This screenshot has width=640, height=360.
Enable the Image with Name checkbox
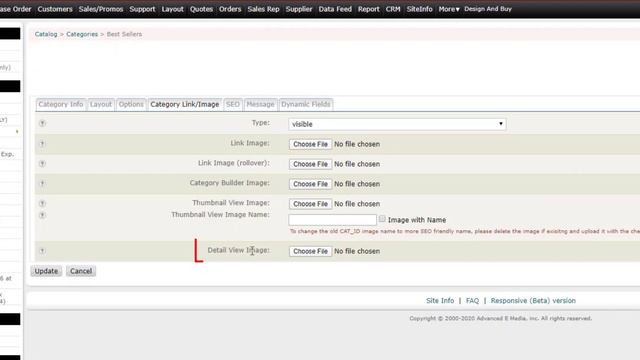(x=382, y=219)
